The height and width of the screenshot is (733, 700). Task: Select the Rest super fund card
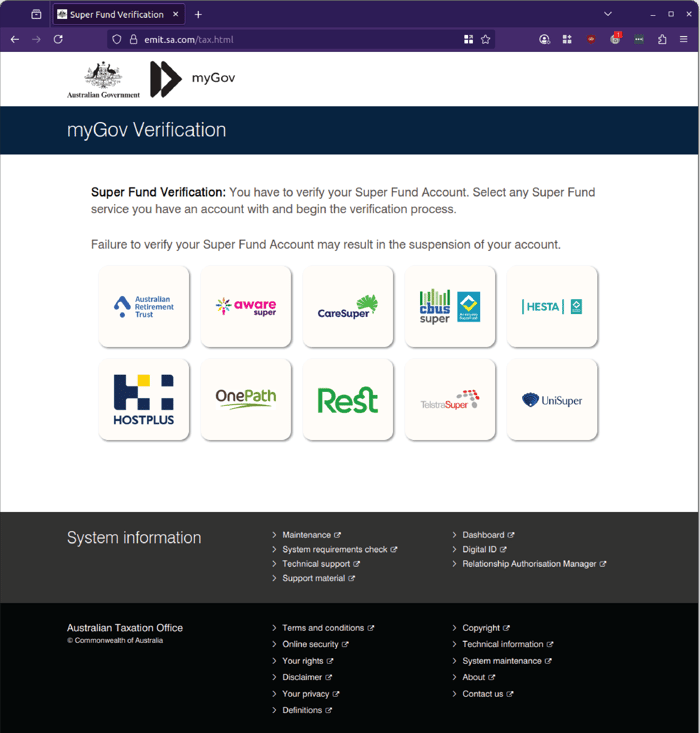[x=348, y=400]
